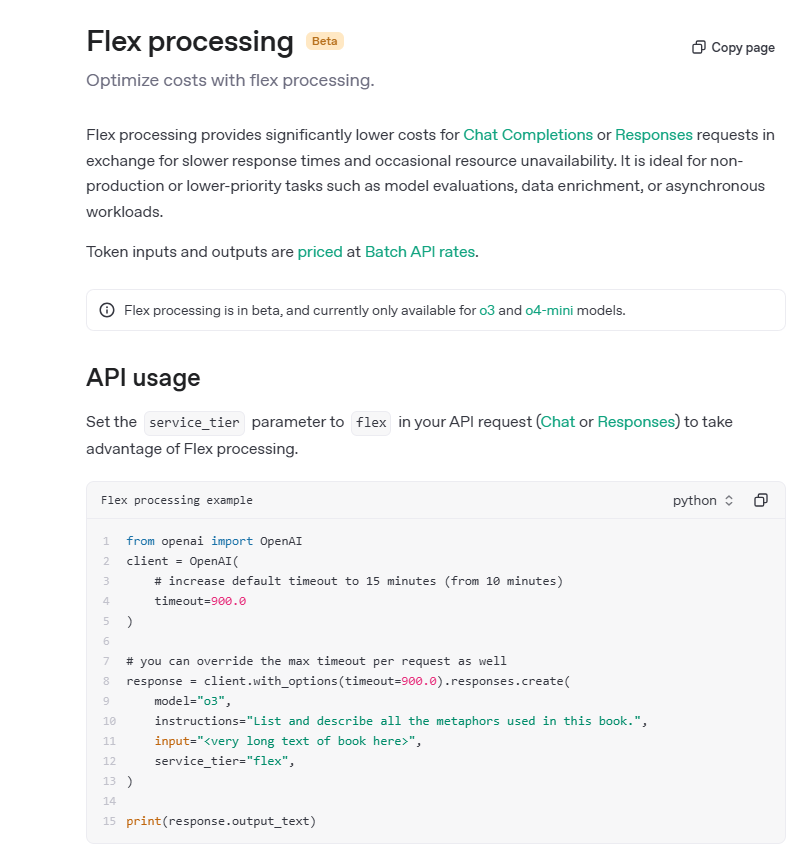Screen dimensions: 810x859
Task: Click the Beta badge next to the title
Action: (x=324, y=41)
